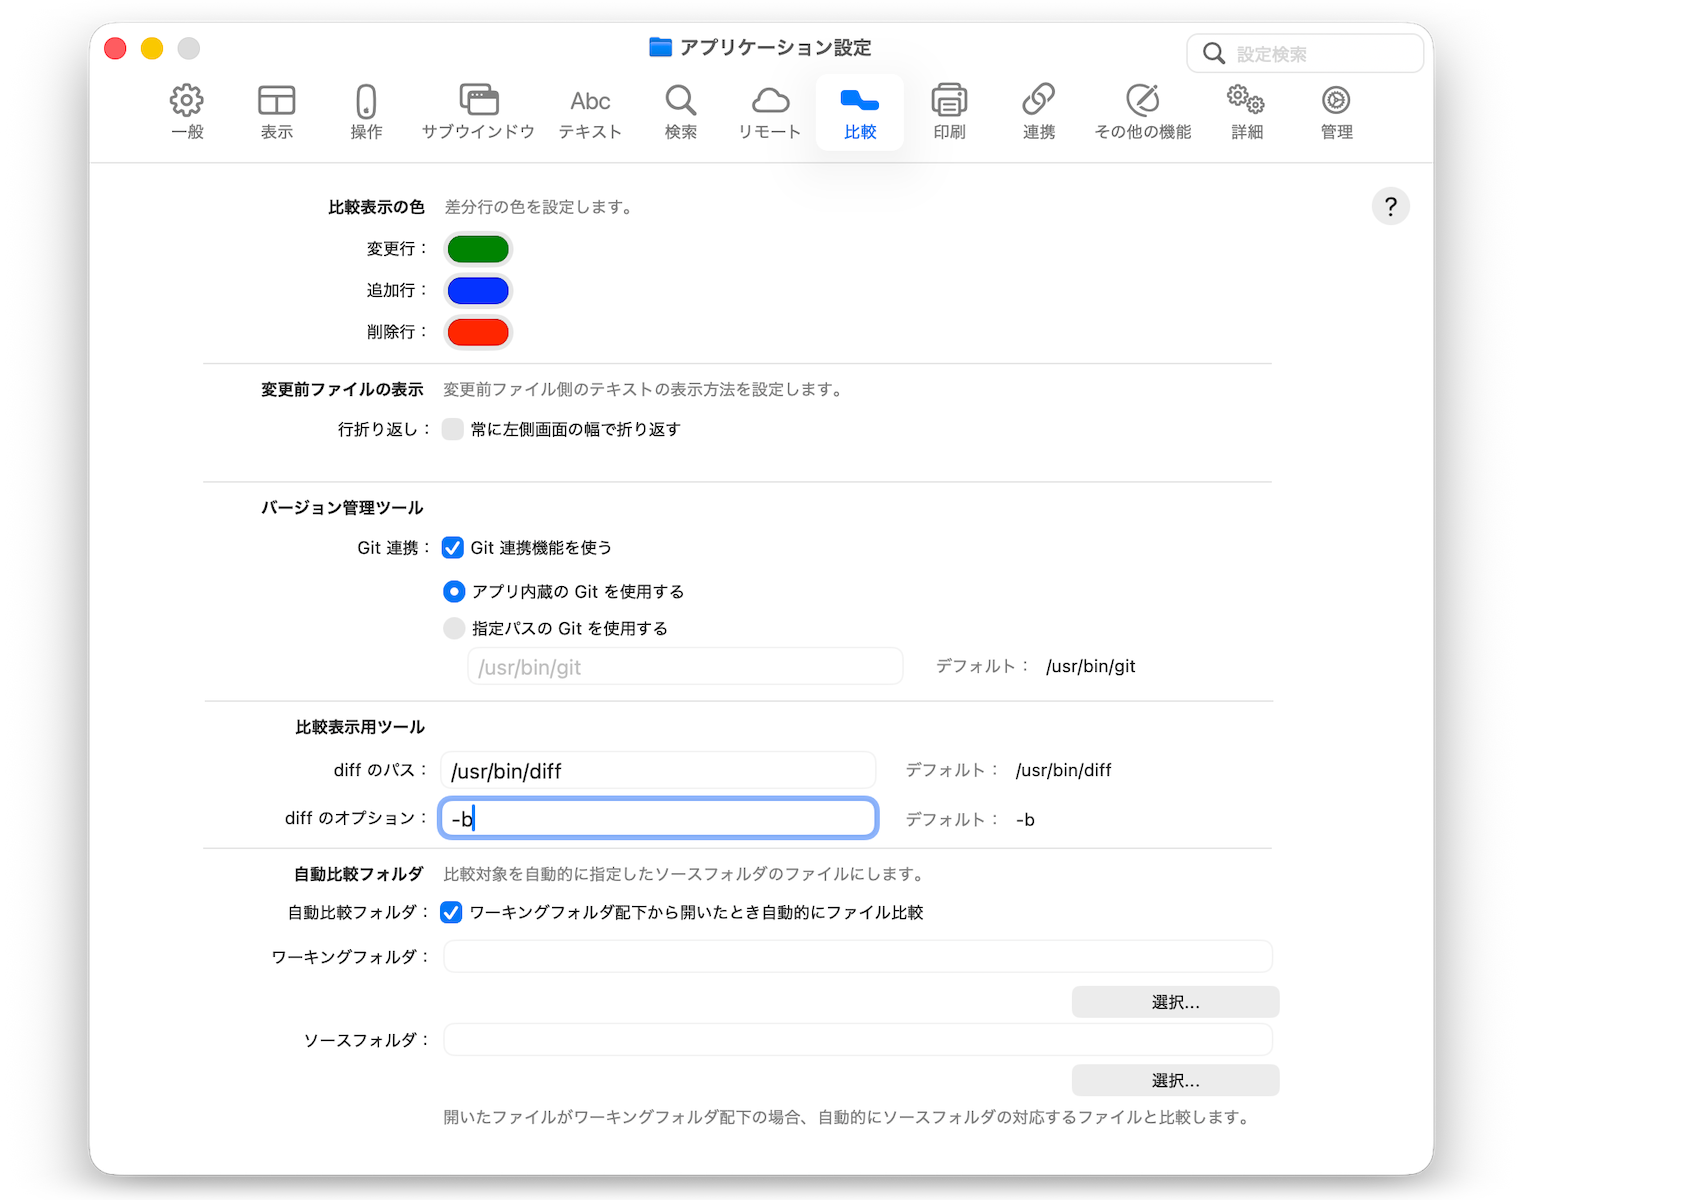Switch to the 表示 (Display) settings pane
1700x1200 pixels.
point(276,112)
